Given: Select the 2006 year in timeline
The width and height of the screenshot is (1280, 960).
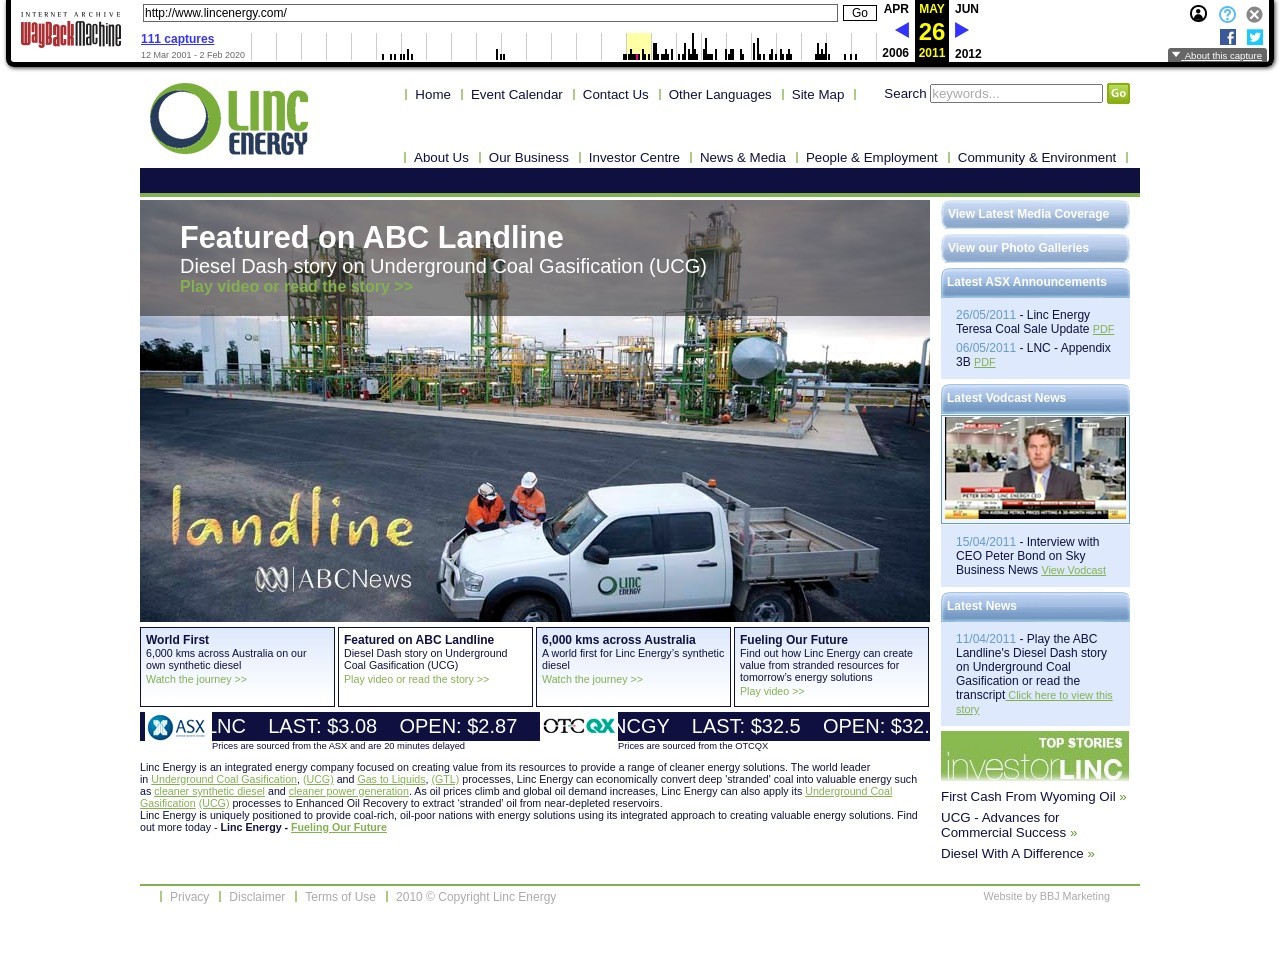Looking at the screenshot, I should 895,53.
